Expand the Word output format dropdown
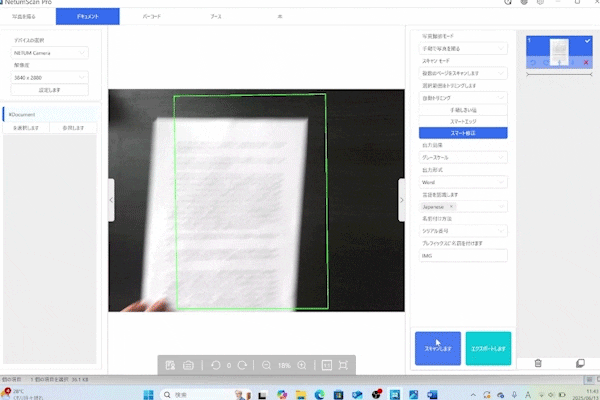Image resolution: width=600 pixels, height=400 pixels. tap(463, 183)
